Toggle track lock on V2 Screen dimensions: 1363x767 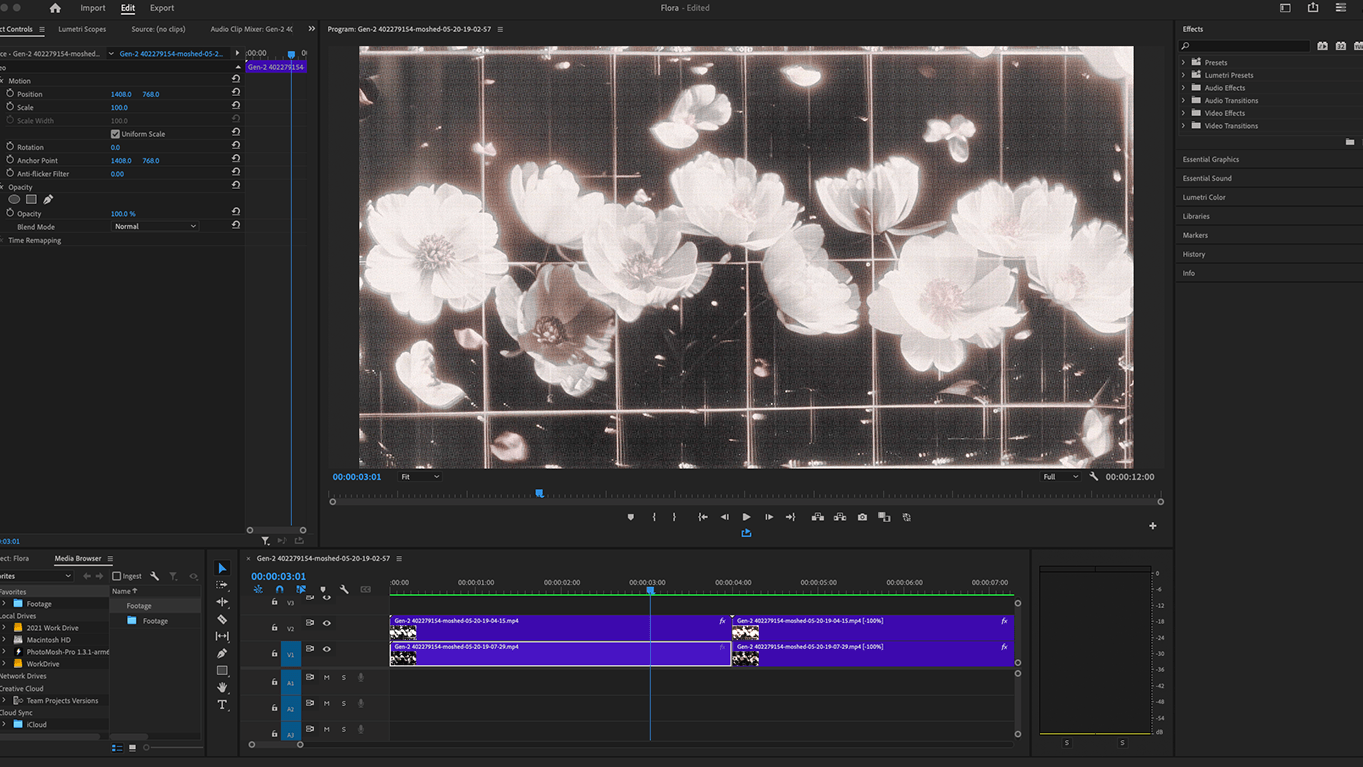pos(275,628)
